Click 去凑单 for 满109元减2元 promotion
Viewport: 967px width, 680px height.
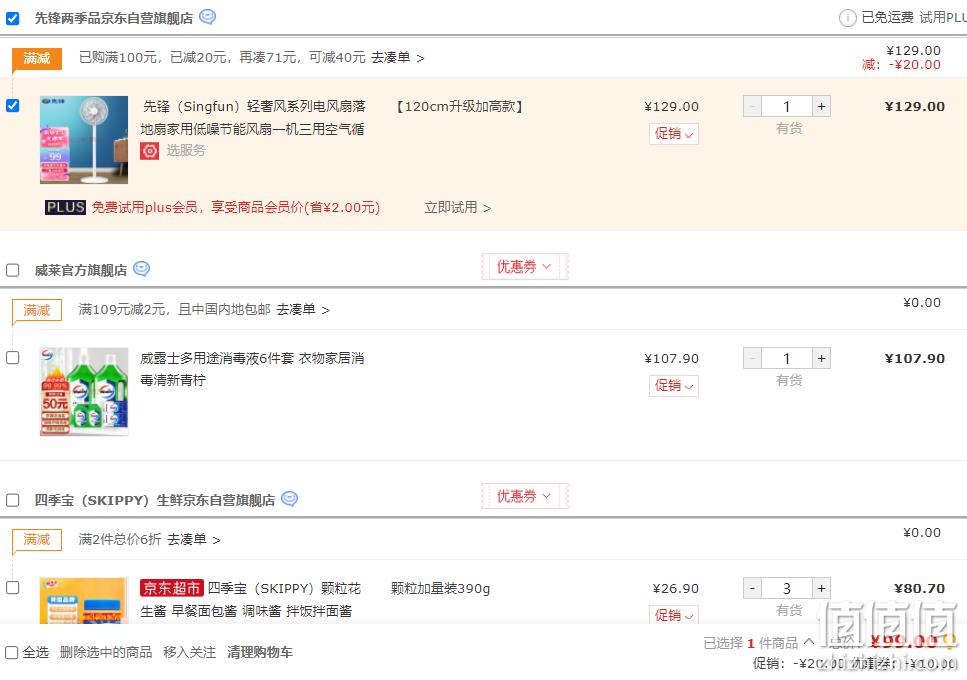[303, 309]
